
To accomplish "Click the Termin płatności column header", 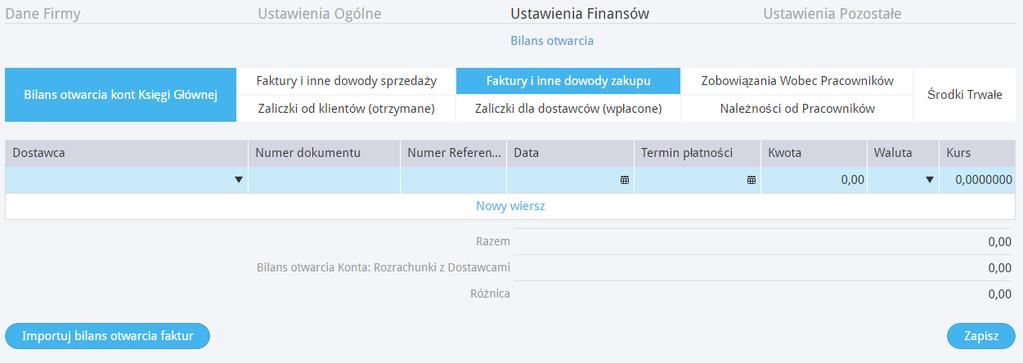I will 697,153.
